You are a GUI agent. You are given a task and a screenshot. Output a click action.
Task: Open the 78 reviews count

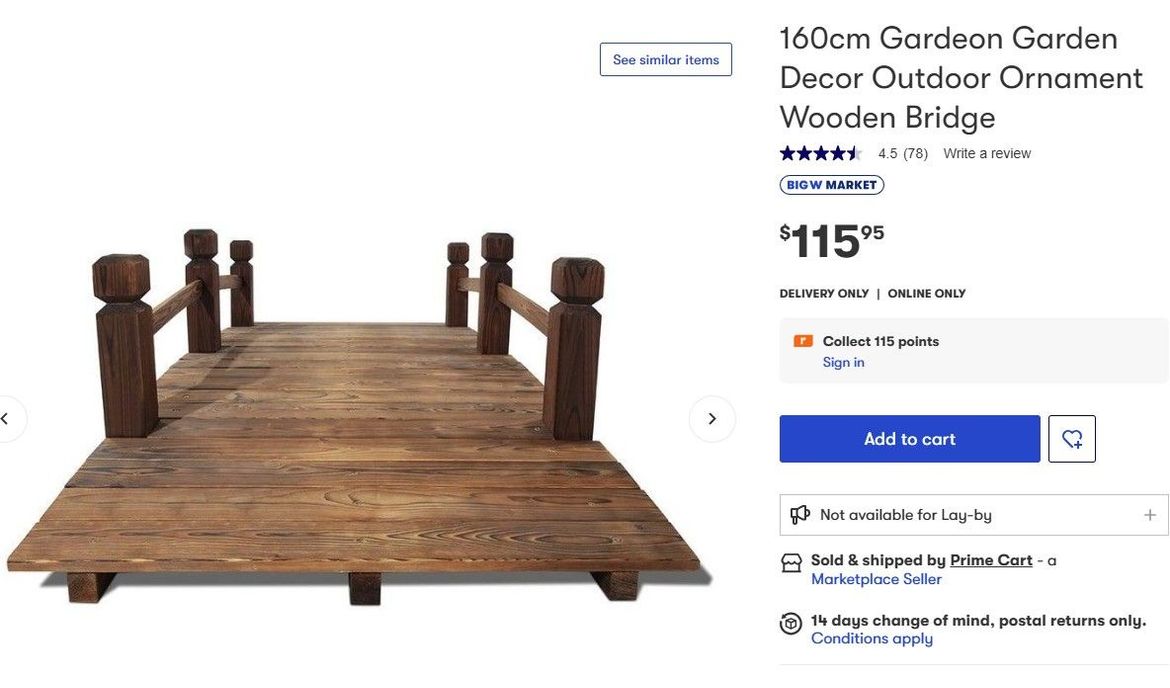tap(915, 154)
